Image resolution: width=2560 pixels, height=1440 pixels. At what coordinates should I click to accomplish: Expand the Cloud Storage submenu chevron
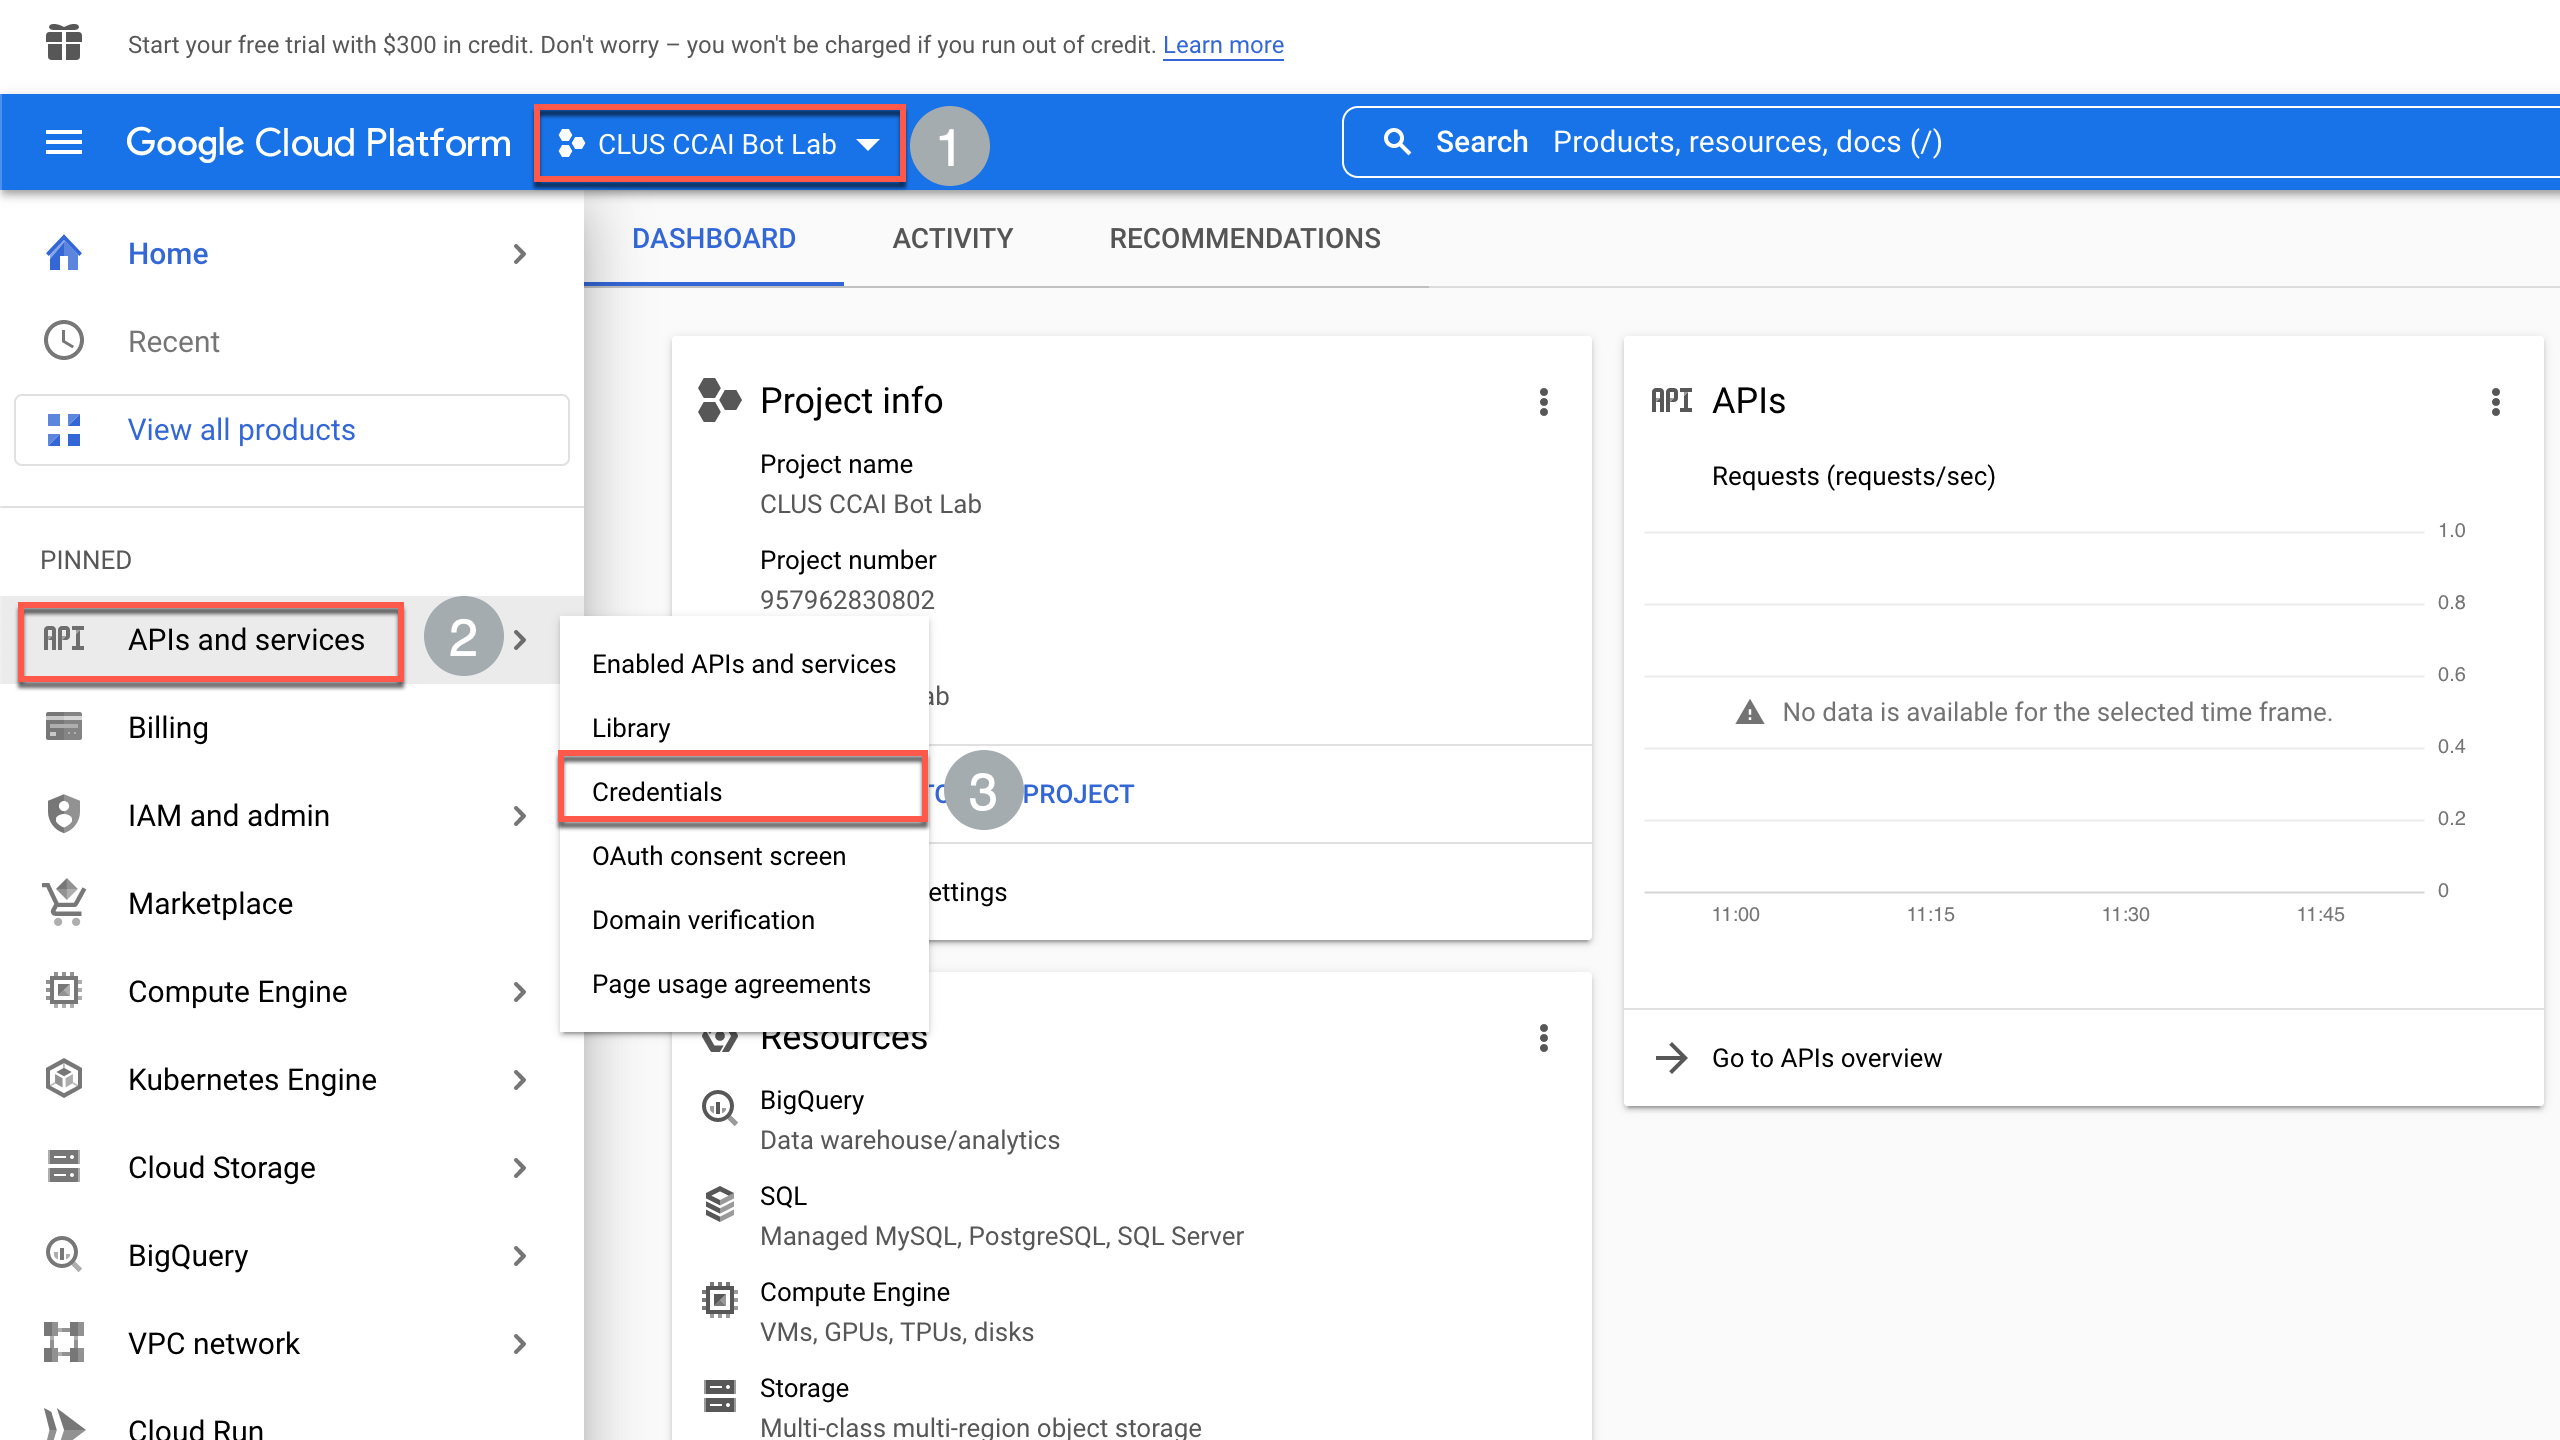(520, 1168)
